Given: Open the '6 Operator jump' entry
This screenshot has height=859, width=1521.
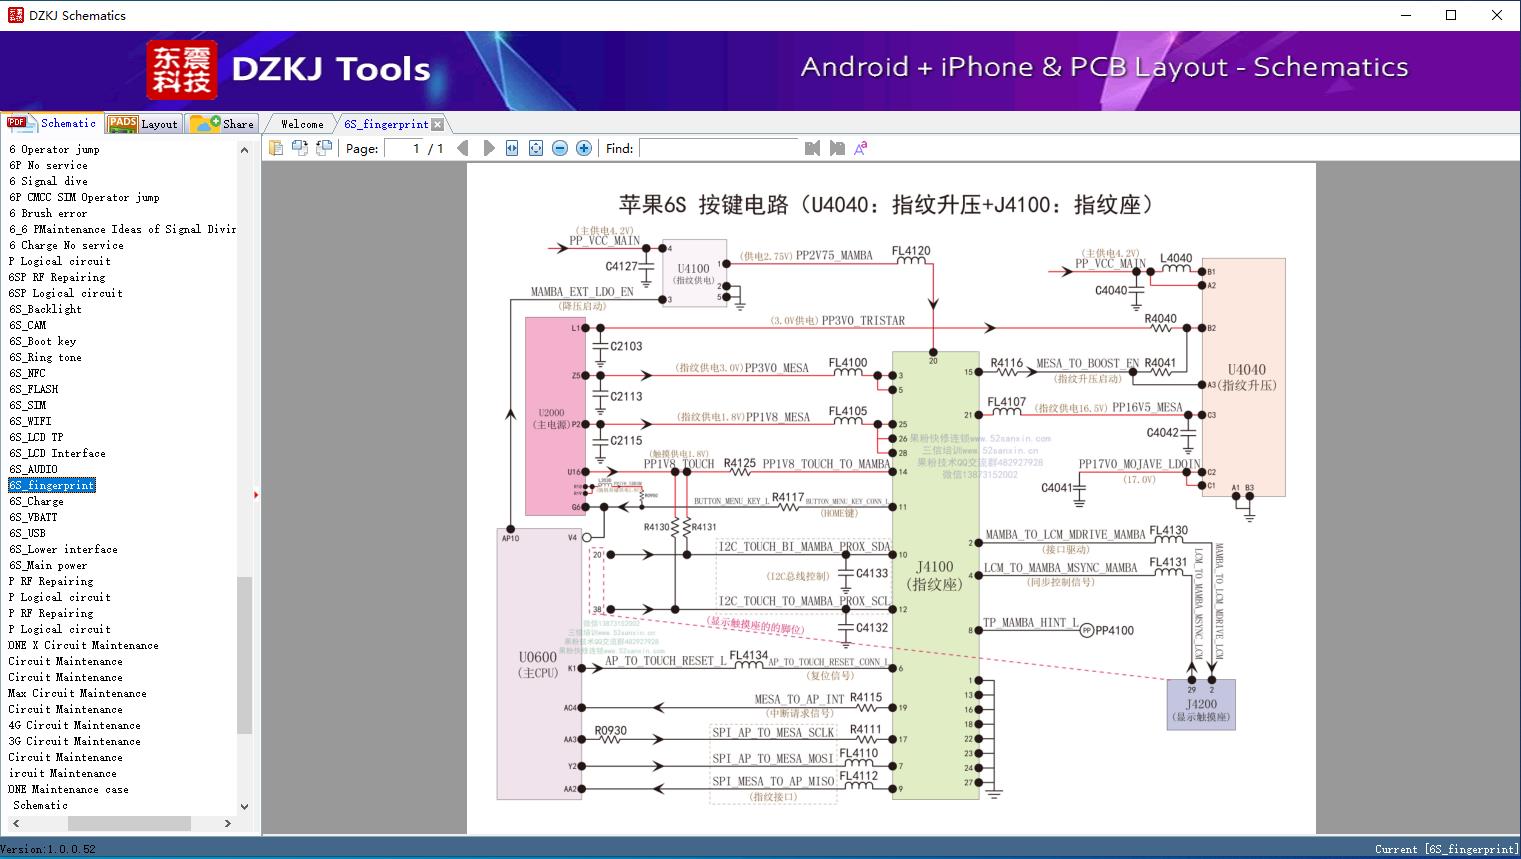Looking at the screenshot, I should pos(54,149).
